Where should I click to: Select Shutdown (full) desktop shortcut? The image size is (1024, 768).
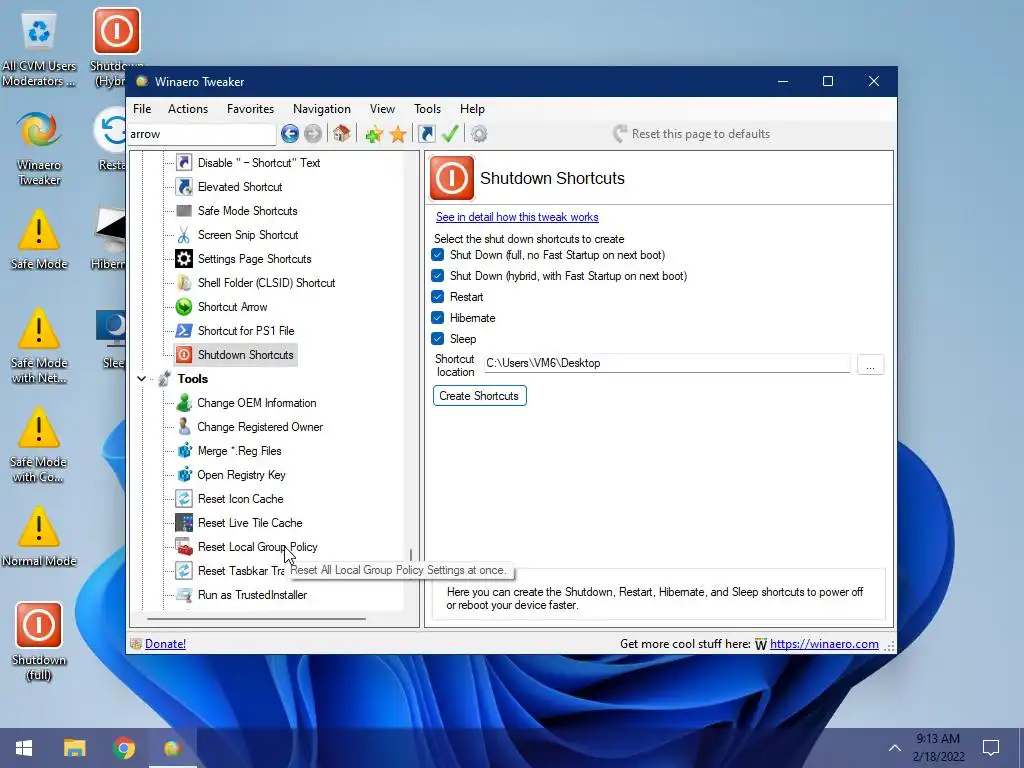(x=39, y=642)
